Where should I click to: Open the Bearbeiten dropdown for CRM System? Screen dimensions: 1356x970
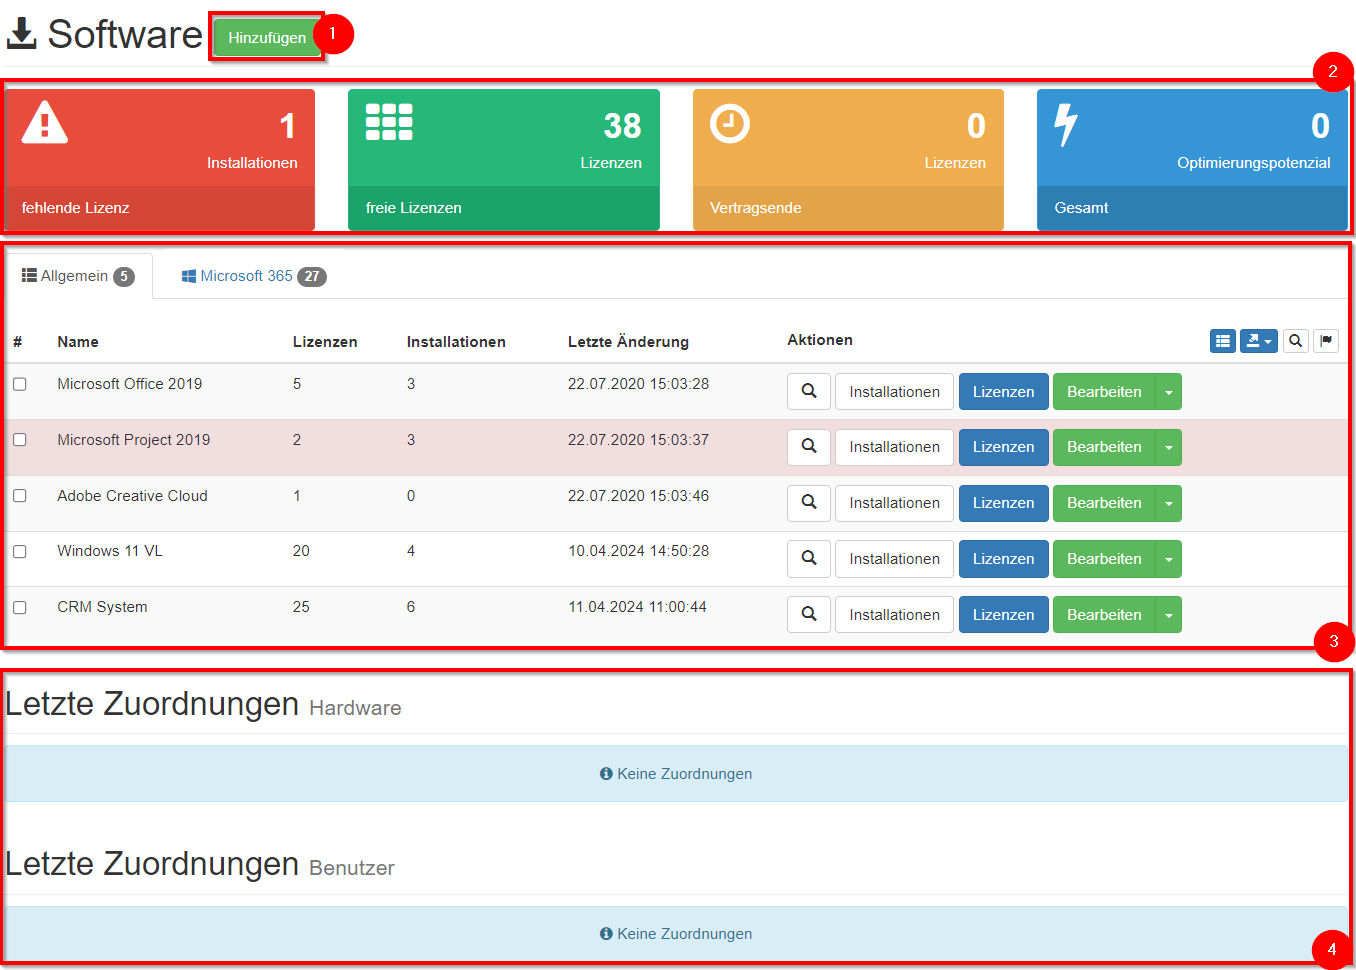(x=1168, y=614)
